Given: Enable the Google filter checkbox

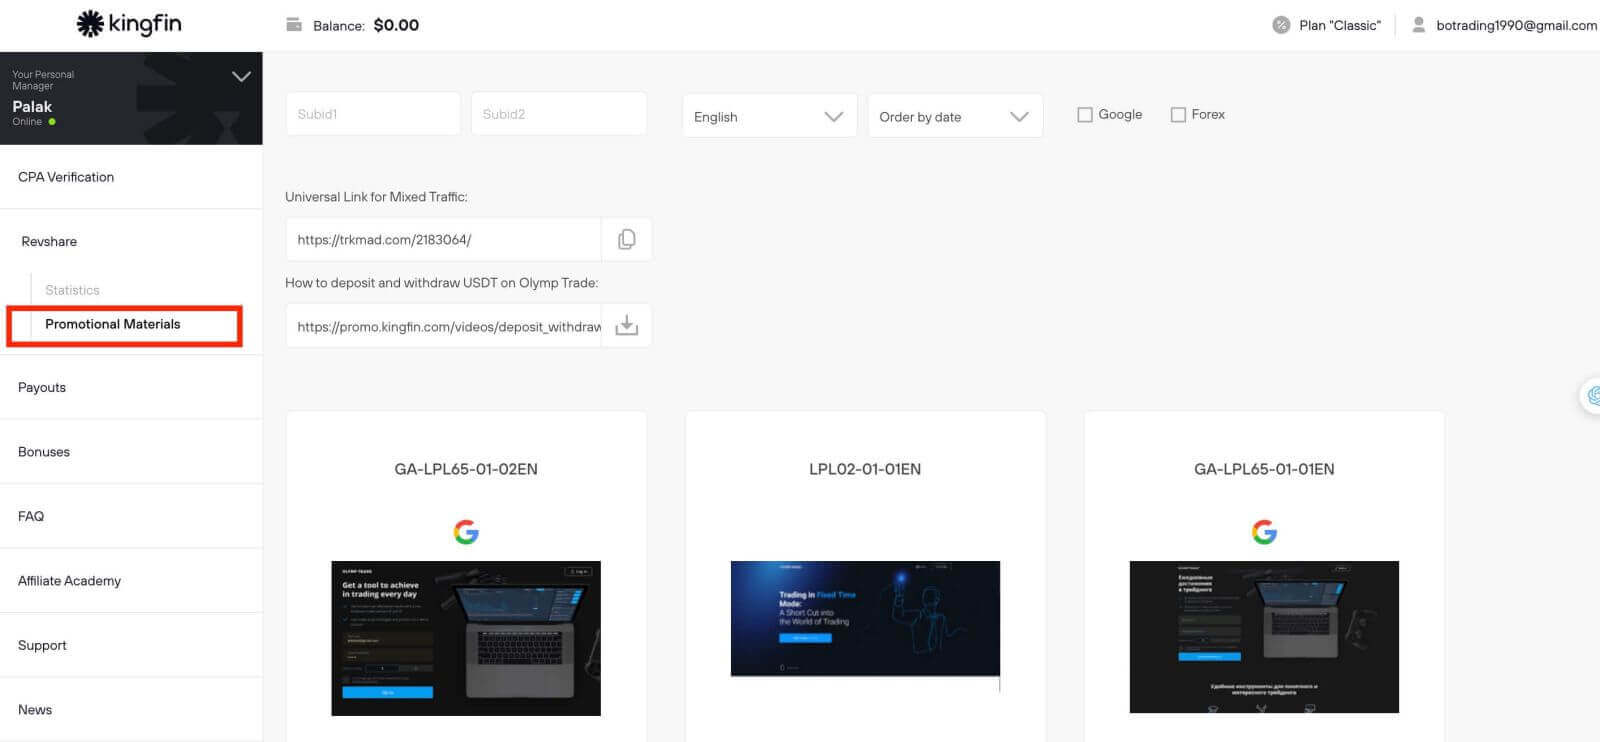Looking at the screenshot, I should pyautogui.click(x=1085, y=115).
